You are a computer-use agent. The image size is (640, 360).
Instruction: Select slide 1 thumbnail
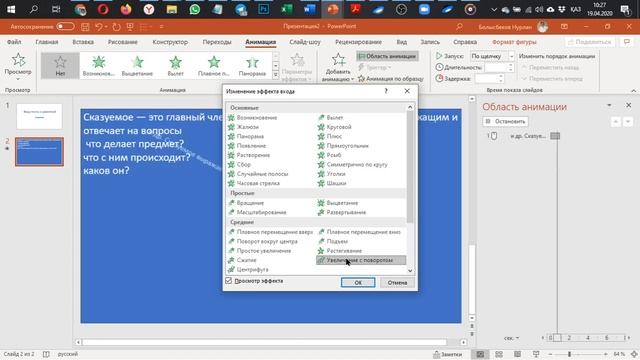tap(39, 116)
